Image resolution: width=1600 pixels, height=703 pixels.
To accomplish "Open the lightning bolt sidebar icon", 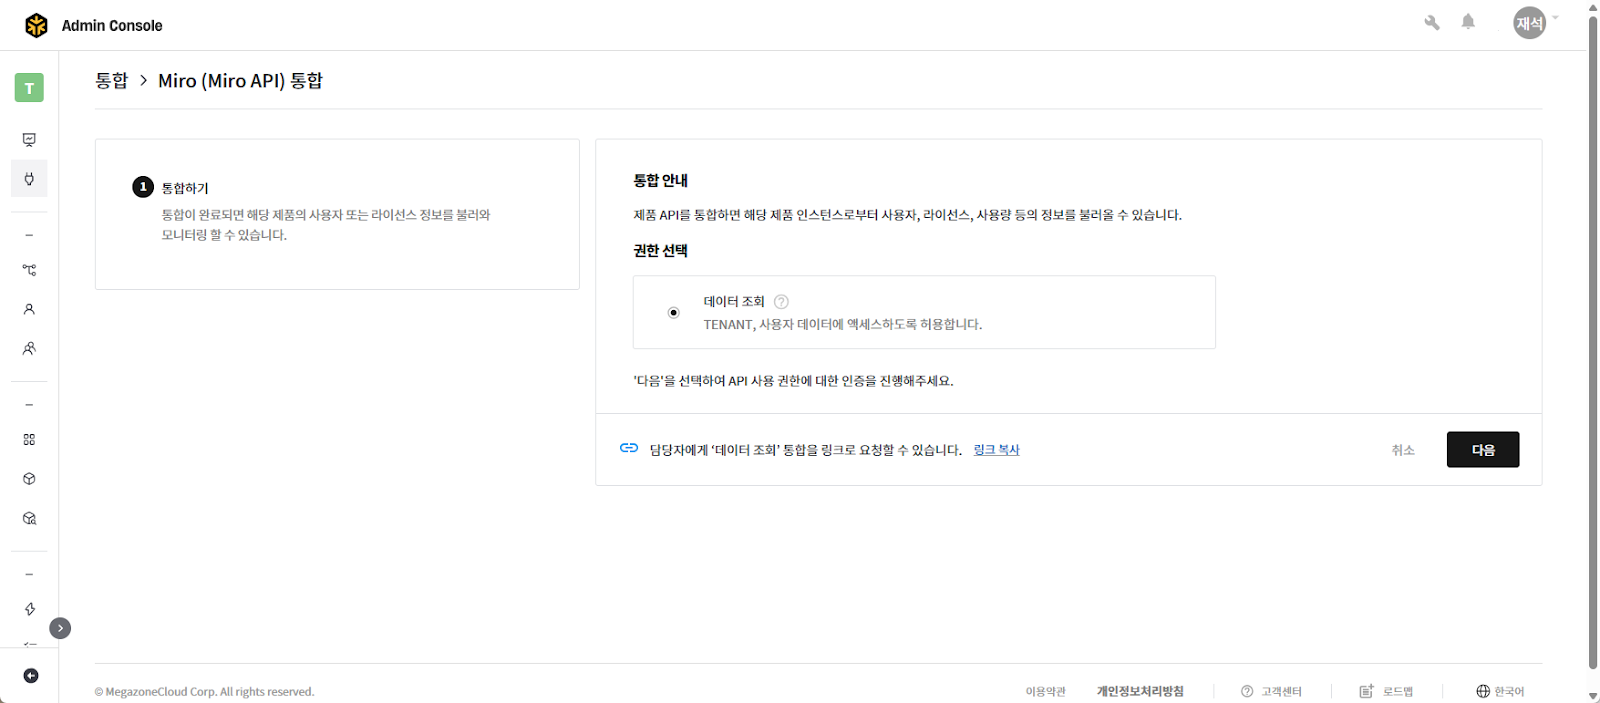I will [x=29, y=609].
